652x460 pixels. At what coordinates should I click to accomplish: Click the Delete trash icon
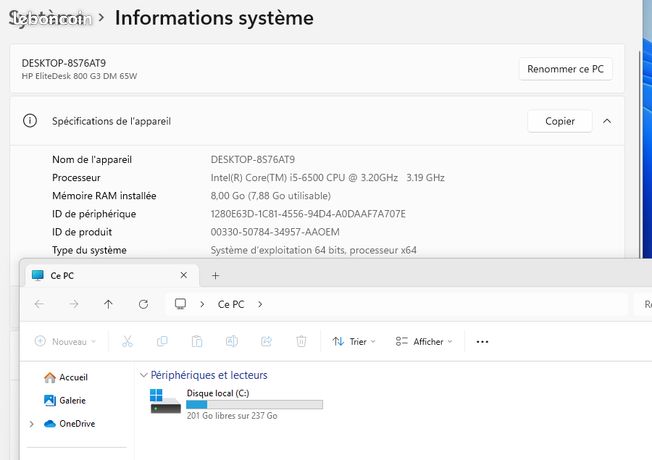click(301, 341)
